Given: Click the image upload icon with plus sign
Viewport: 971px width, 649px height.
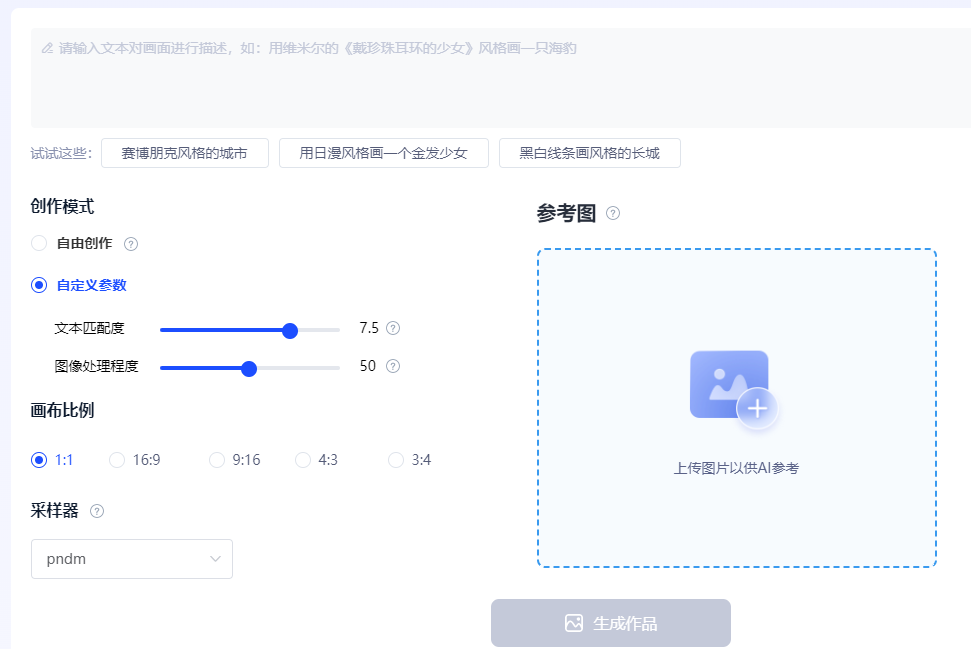Looking at the screenshot, I should pyautogui.click(x=734, y=390).
